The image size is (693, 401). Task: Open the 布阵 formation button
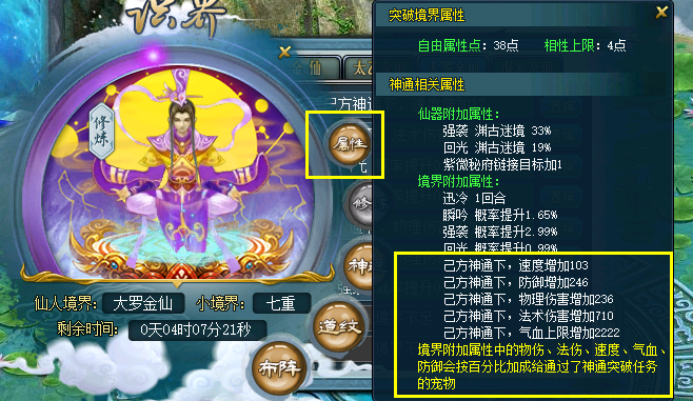point(279,368)
